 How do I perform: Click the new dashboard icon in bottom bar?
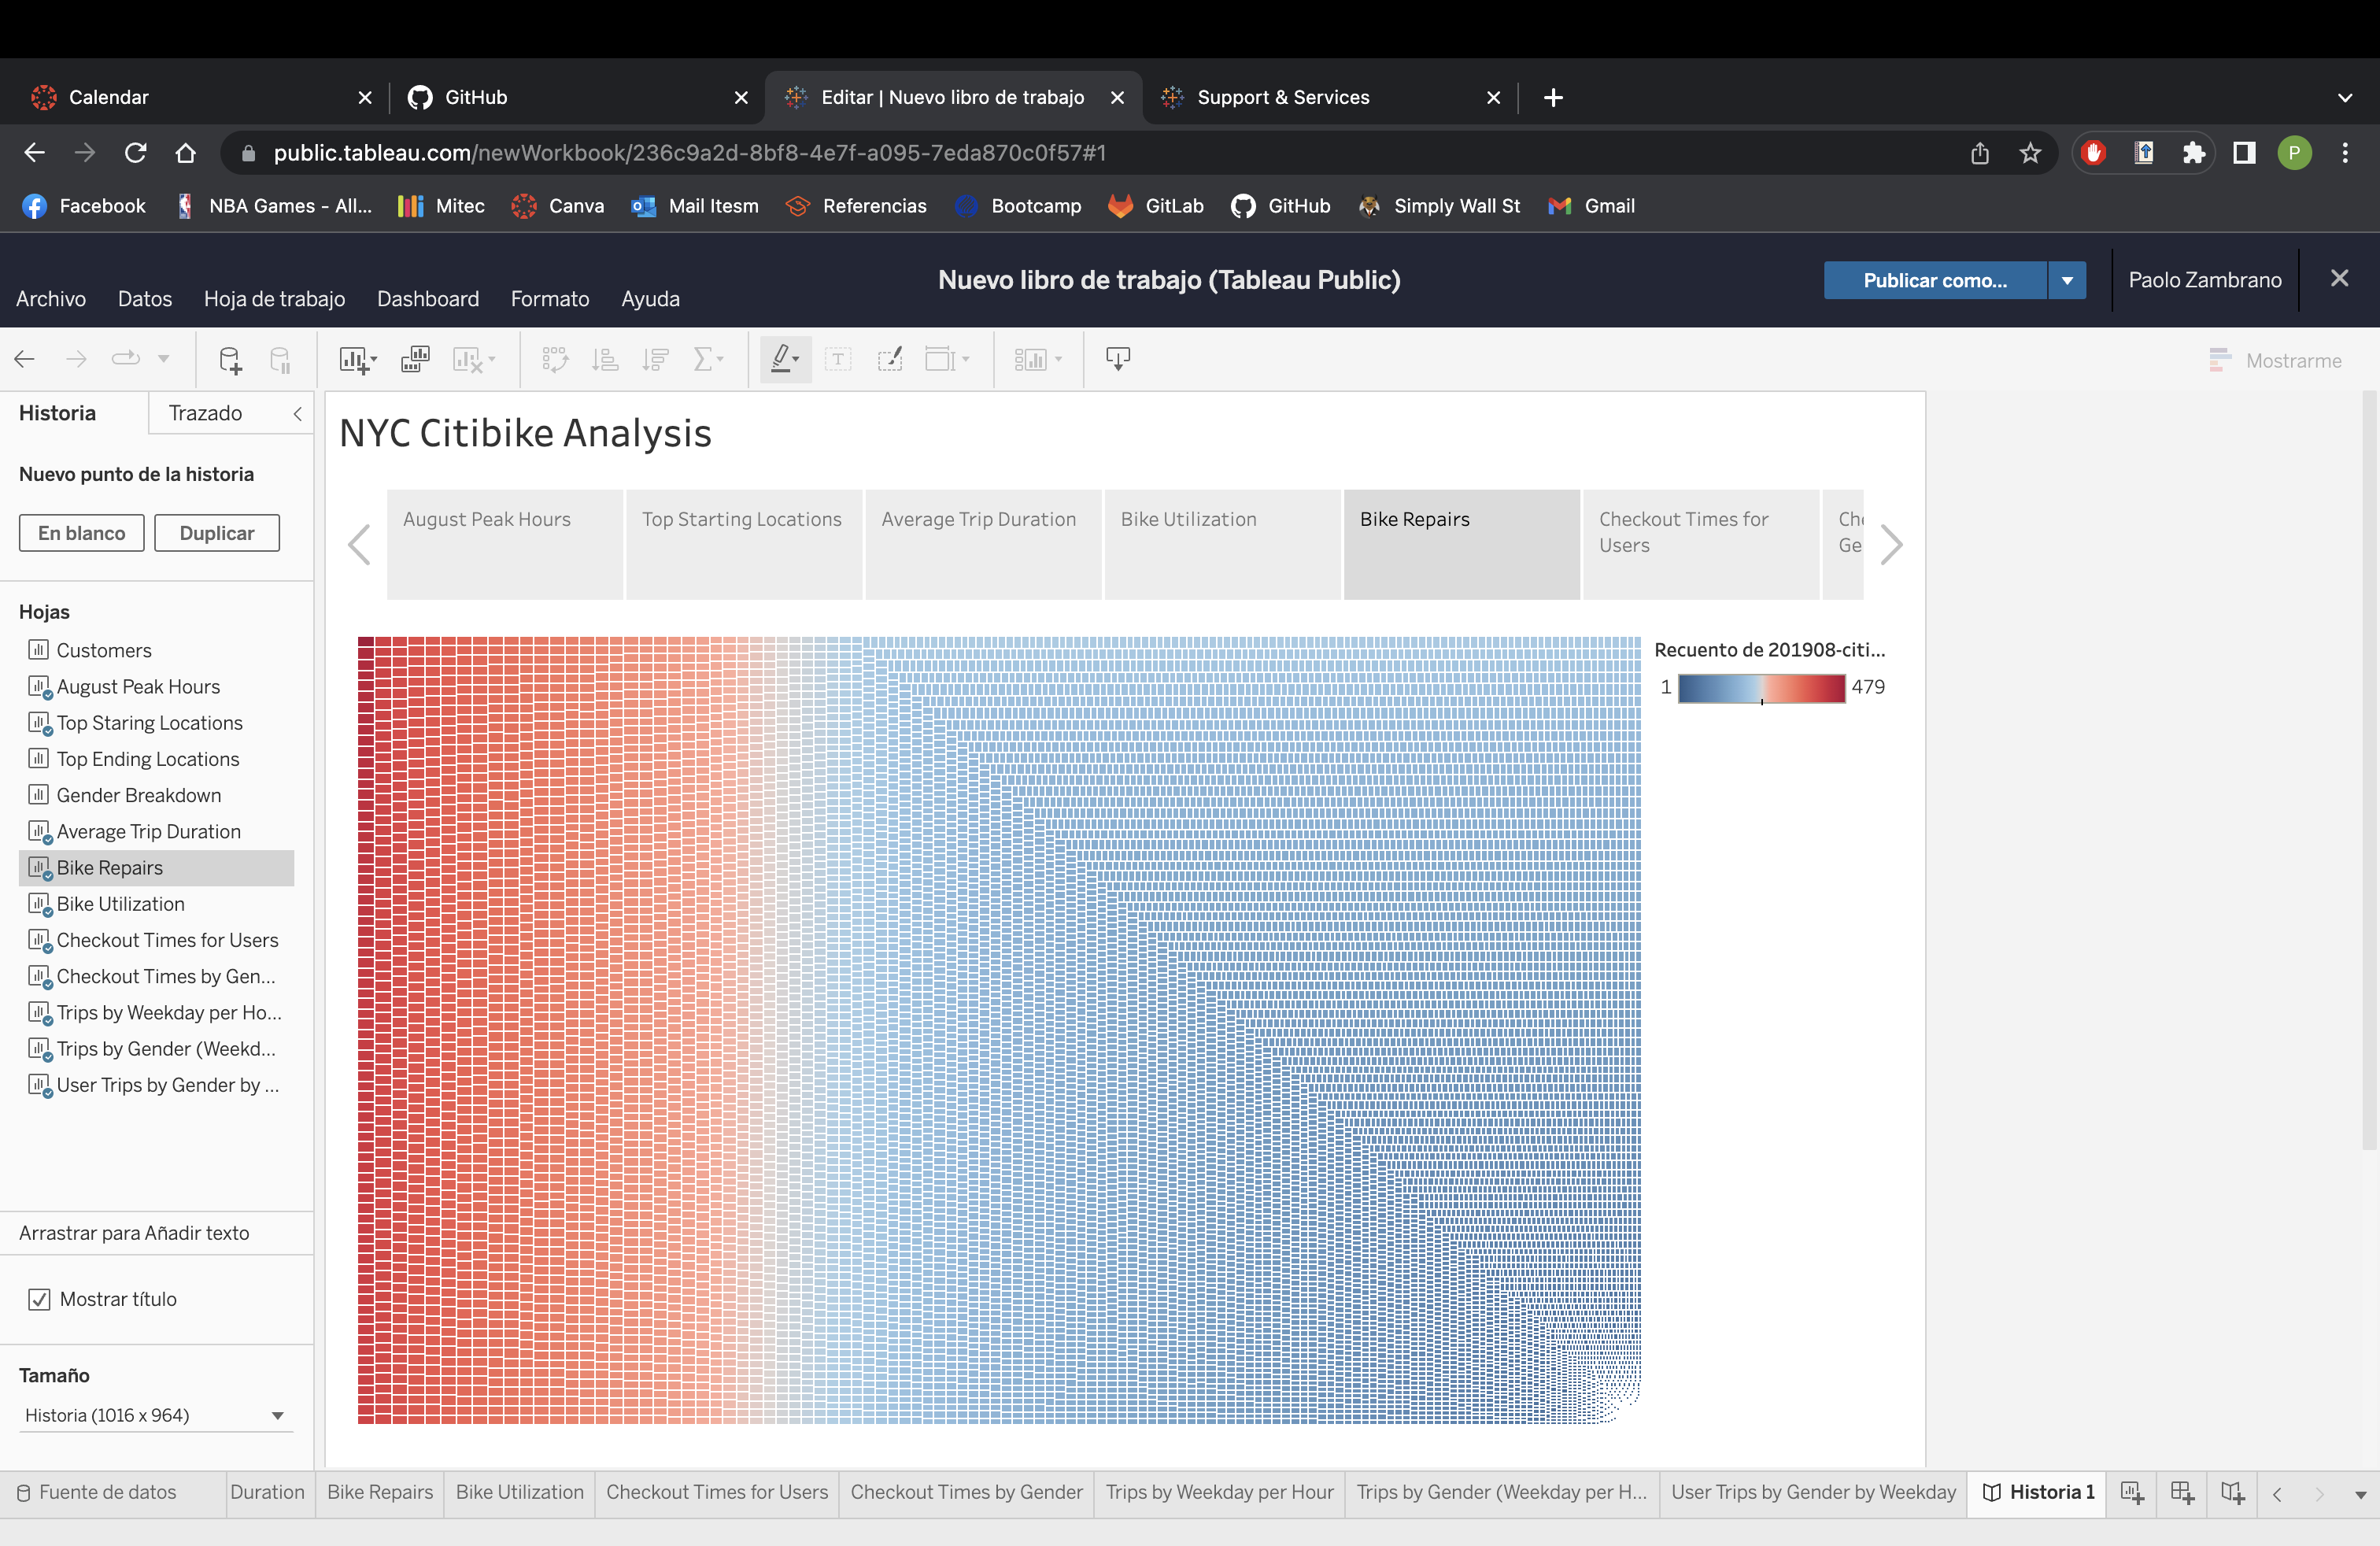click(2183, 1493)
